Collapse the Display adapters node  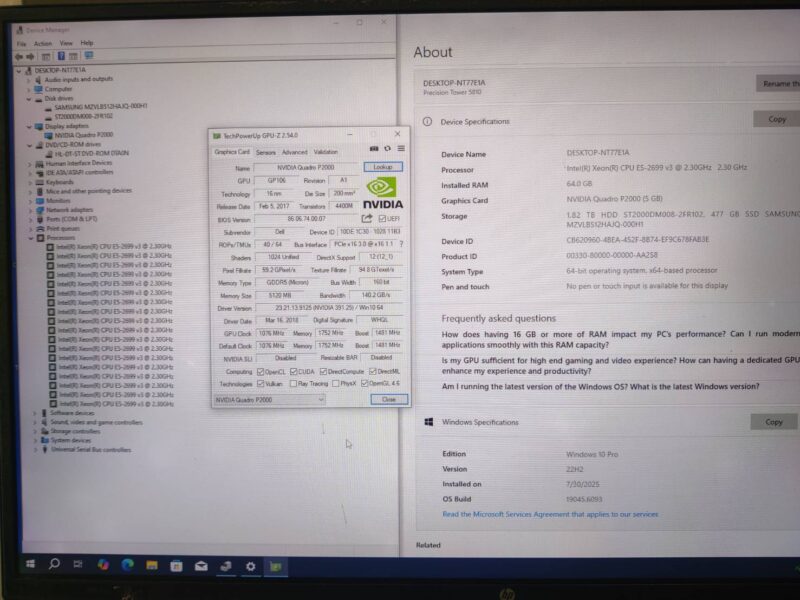29,126
